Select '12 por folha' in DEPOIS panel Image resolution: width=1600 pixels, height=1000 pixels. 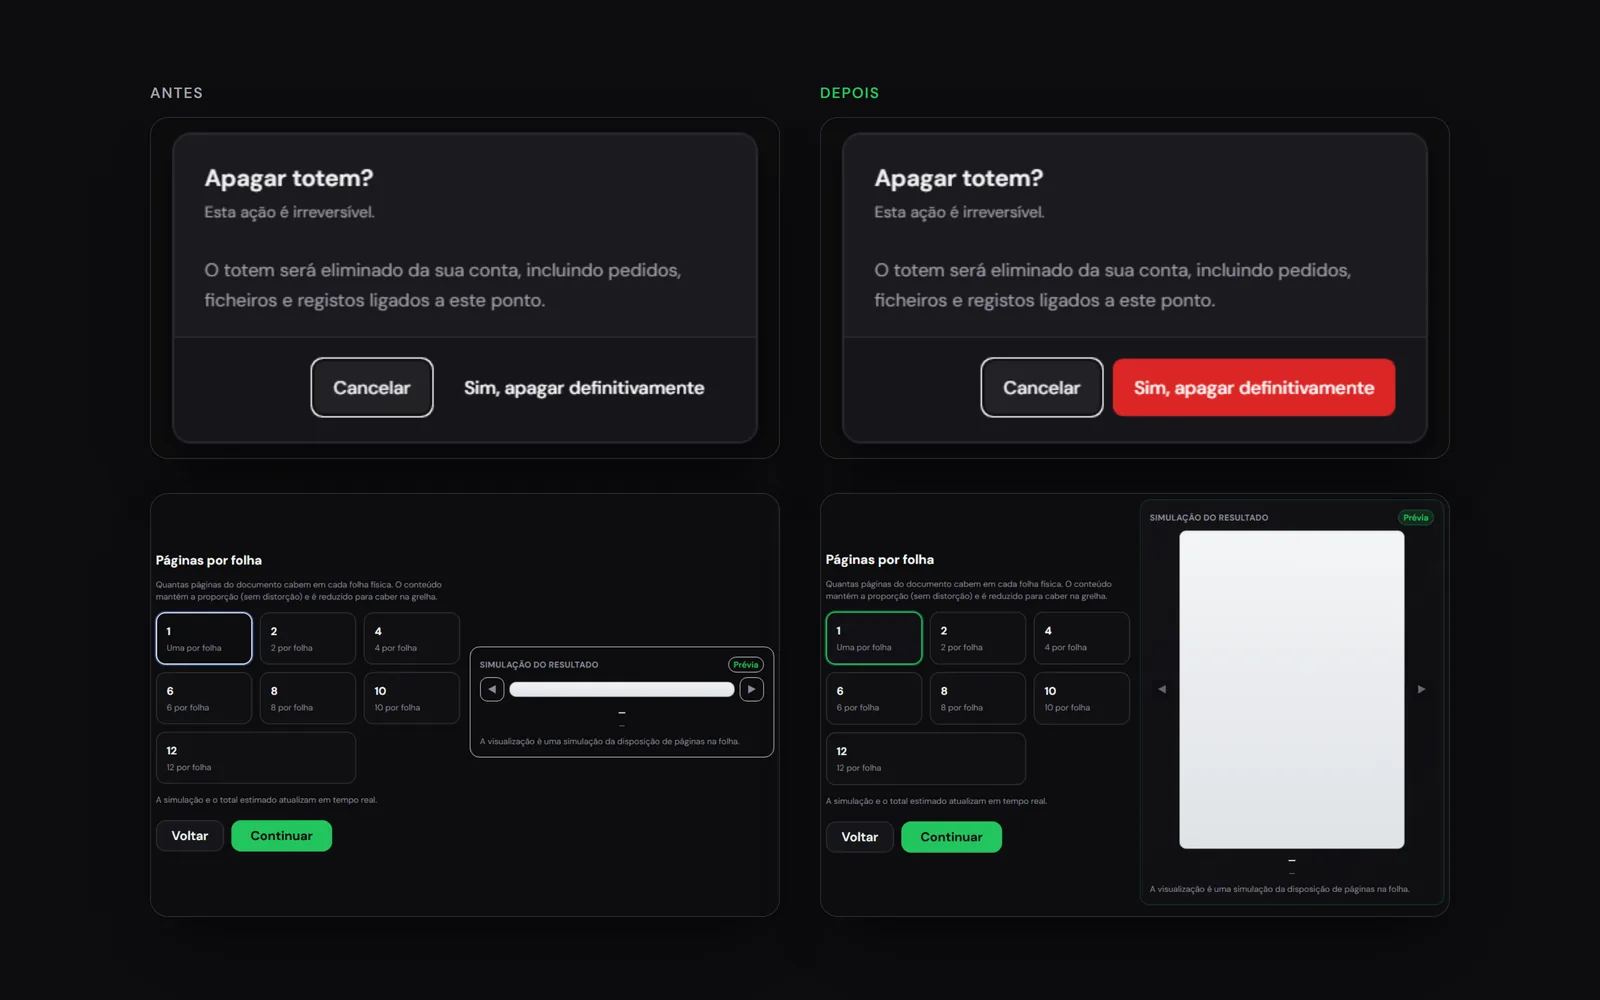pos(926,758)
